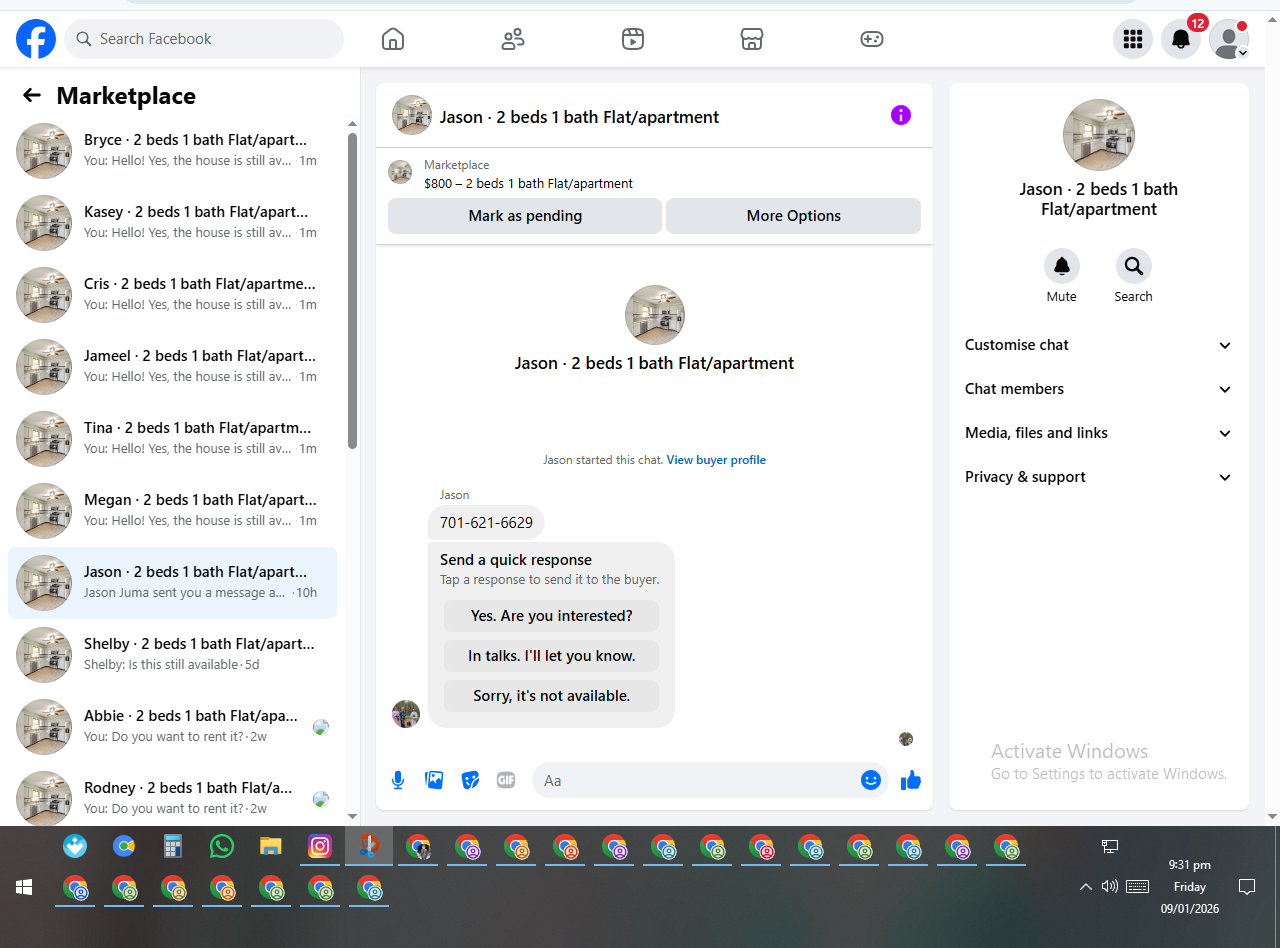1280x948 pixels.
Task: Click the phone number message 701-621-6629
Action: click(x=486, y=523)
